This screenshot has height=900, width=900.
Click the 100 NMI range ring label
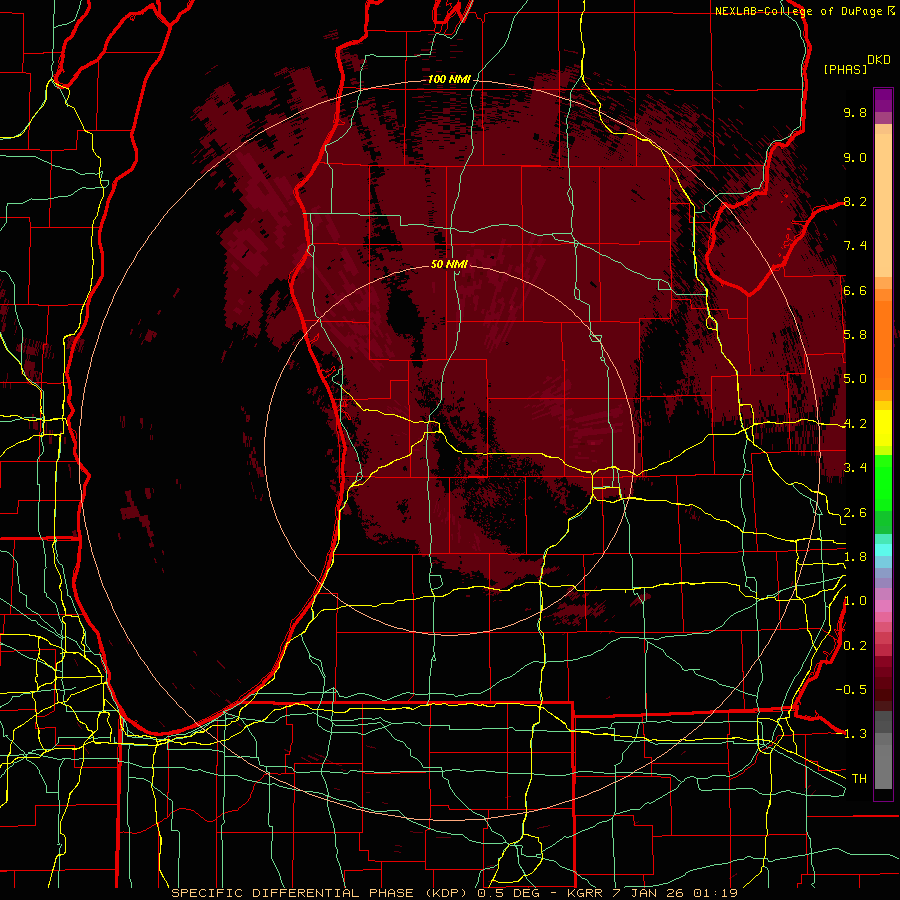tap(449, 79)
